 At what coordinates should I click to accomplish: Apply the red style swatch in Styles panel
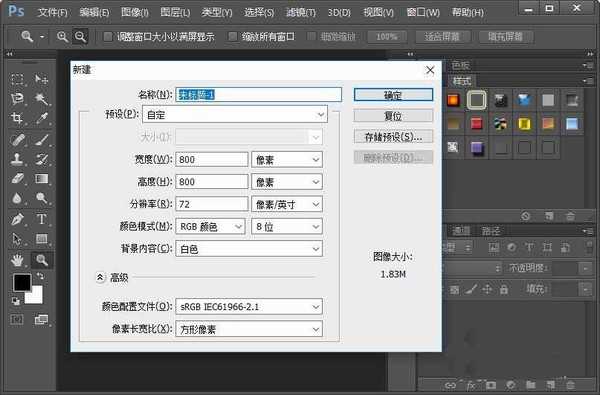tap(477, 124)
